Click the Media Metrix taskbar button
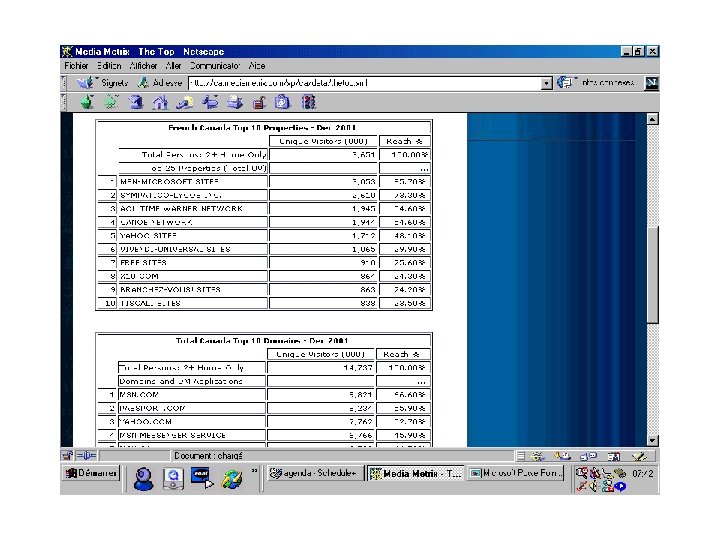The image size is (720, 540). (416, 473)
